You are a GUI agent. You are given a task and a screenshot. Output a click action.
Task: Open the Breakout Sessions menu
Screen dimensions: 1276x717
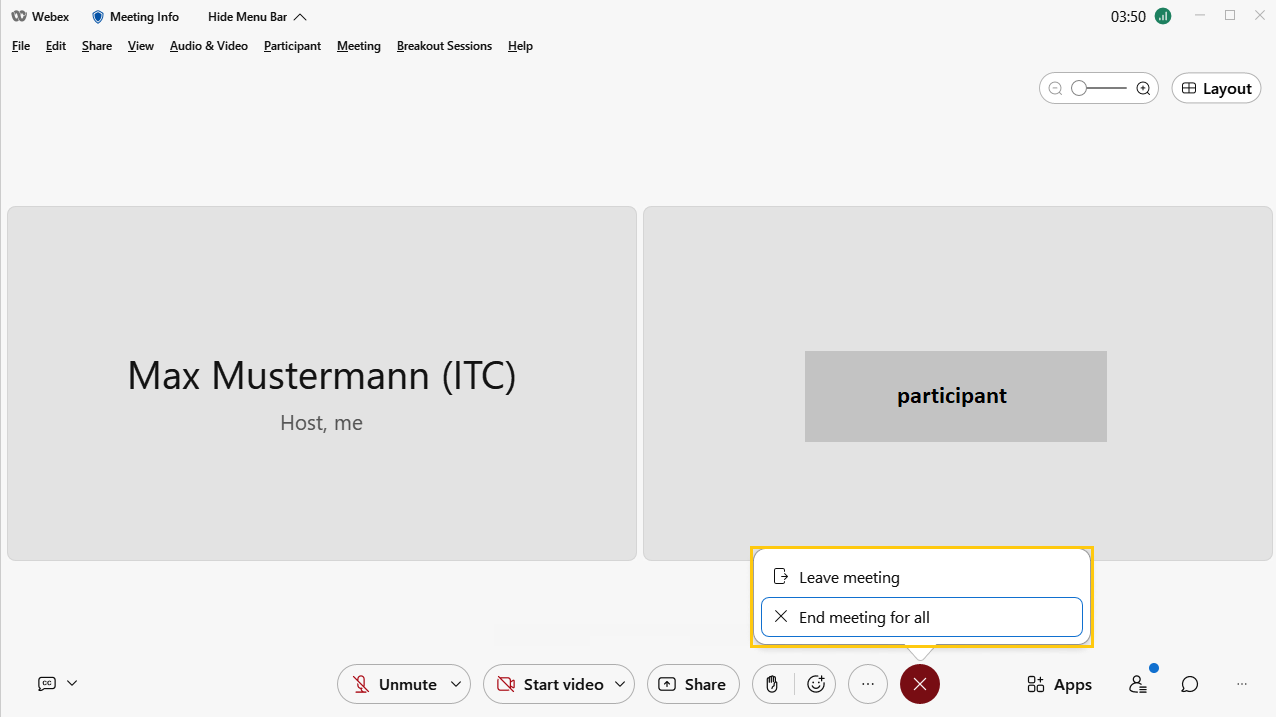click(444, 46)
